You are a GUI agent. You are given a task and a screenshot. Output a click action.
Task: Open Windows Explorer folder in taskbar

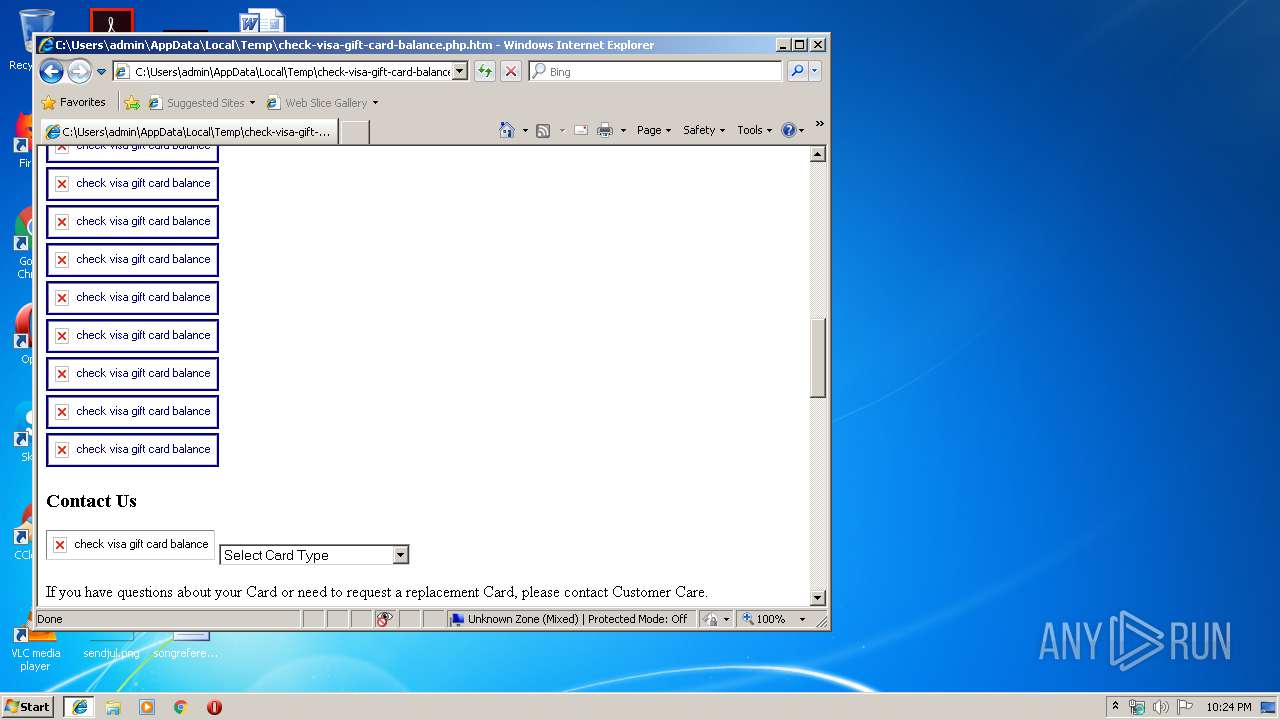pyautogui.click(x=113, y=707)
